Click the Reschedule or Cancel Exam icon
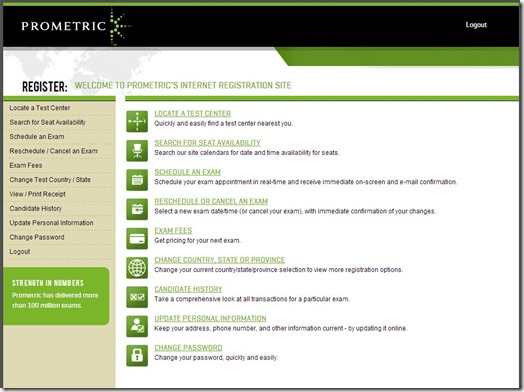 pos(137,209)
